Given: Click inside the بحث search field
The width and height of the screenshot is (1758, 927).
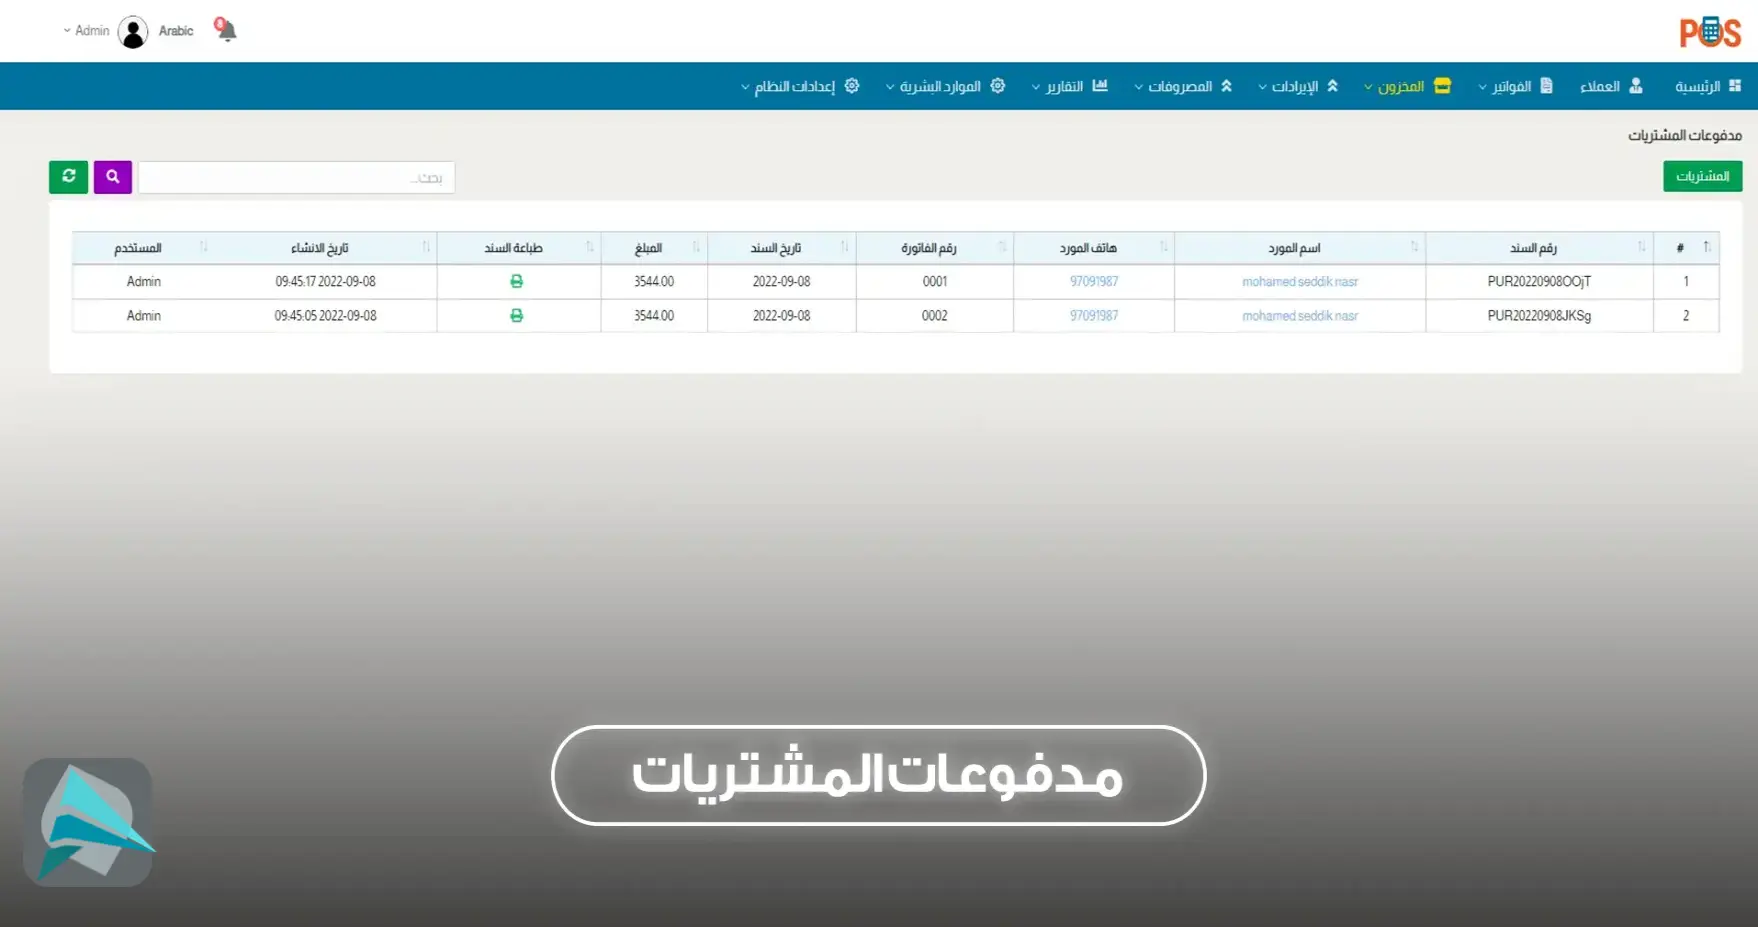Looking at the screenshot, I should click(296, 178).
